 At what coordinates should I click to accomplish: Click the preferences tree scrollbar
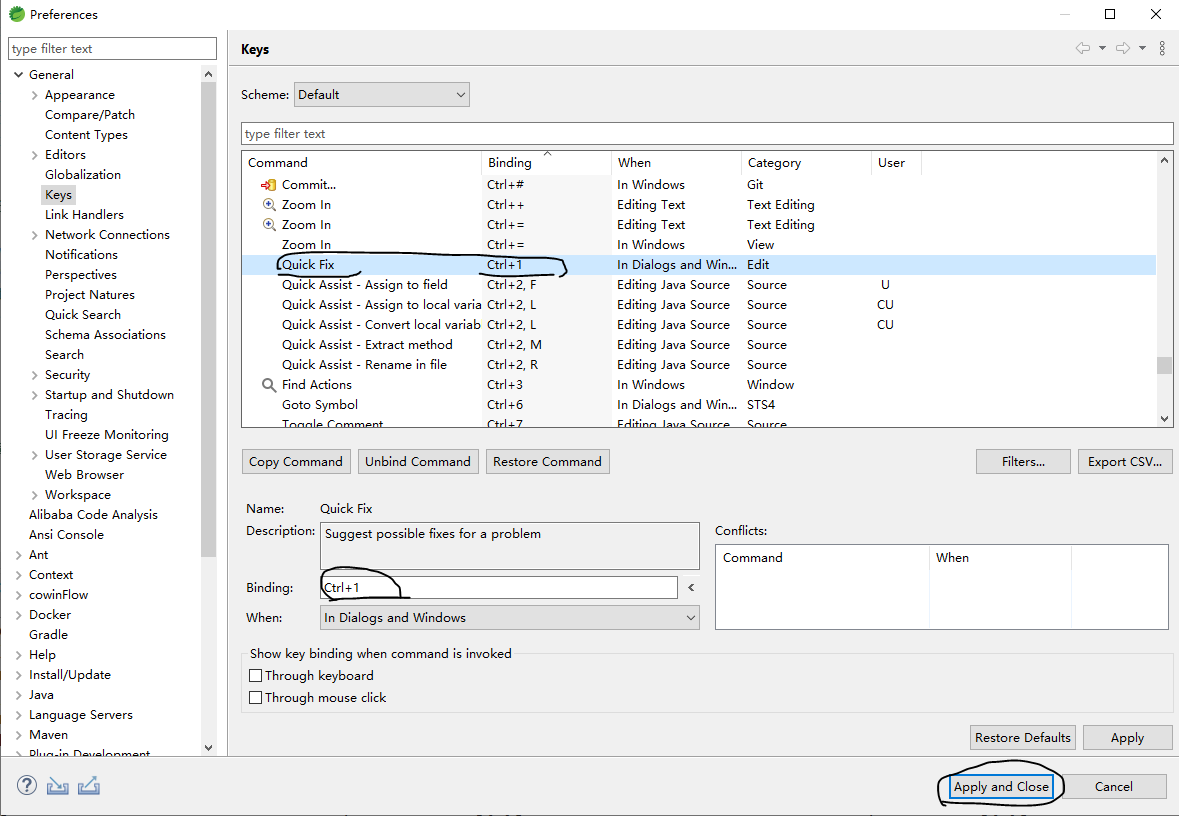(x=208, y=320)
